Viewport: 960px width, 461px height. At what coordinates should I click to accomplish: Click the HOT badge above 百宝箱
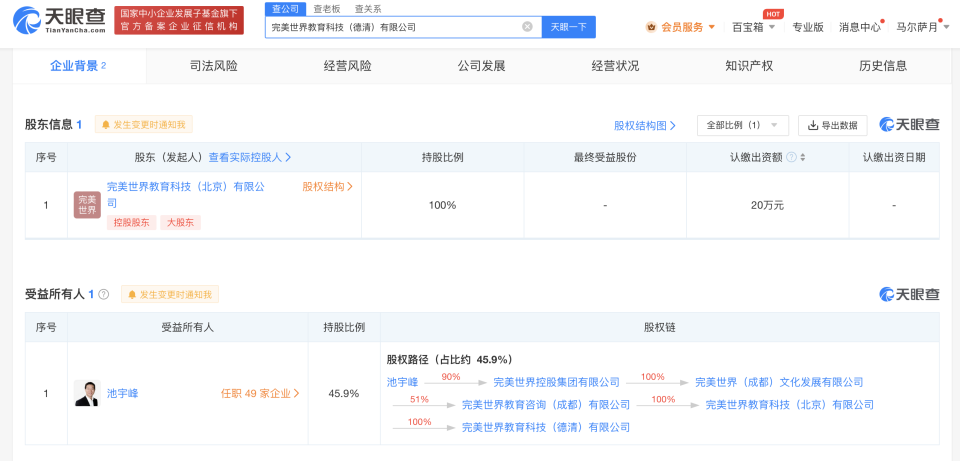pyautogui.click(x=774, y=13)
